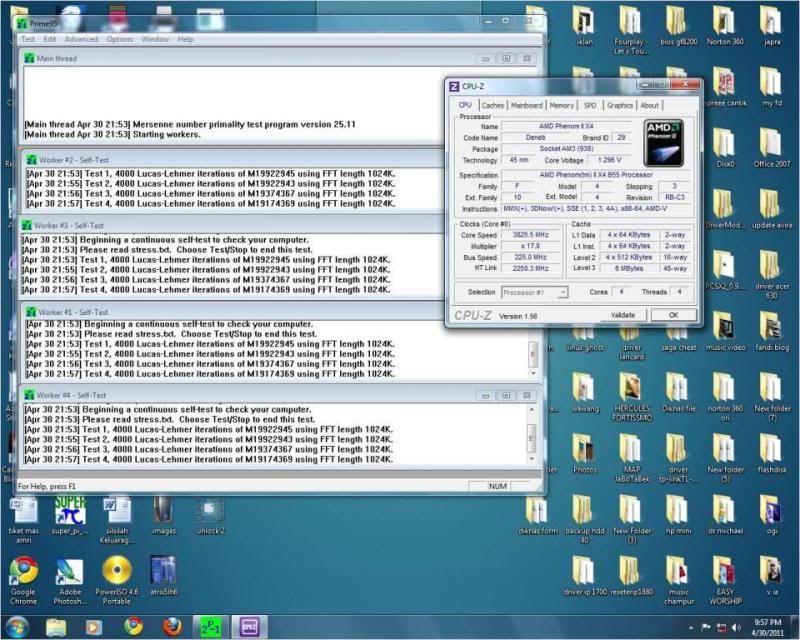This screenshot has width=800, height=640.
Task: Click the Worker #2 Self-Test window icon
Action: [x=32, y=160]
